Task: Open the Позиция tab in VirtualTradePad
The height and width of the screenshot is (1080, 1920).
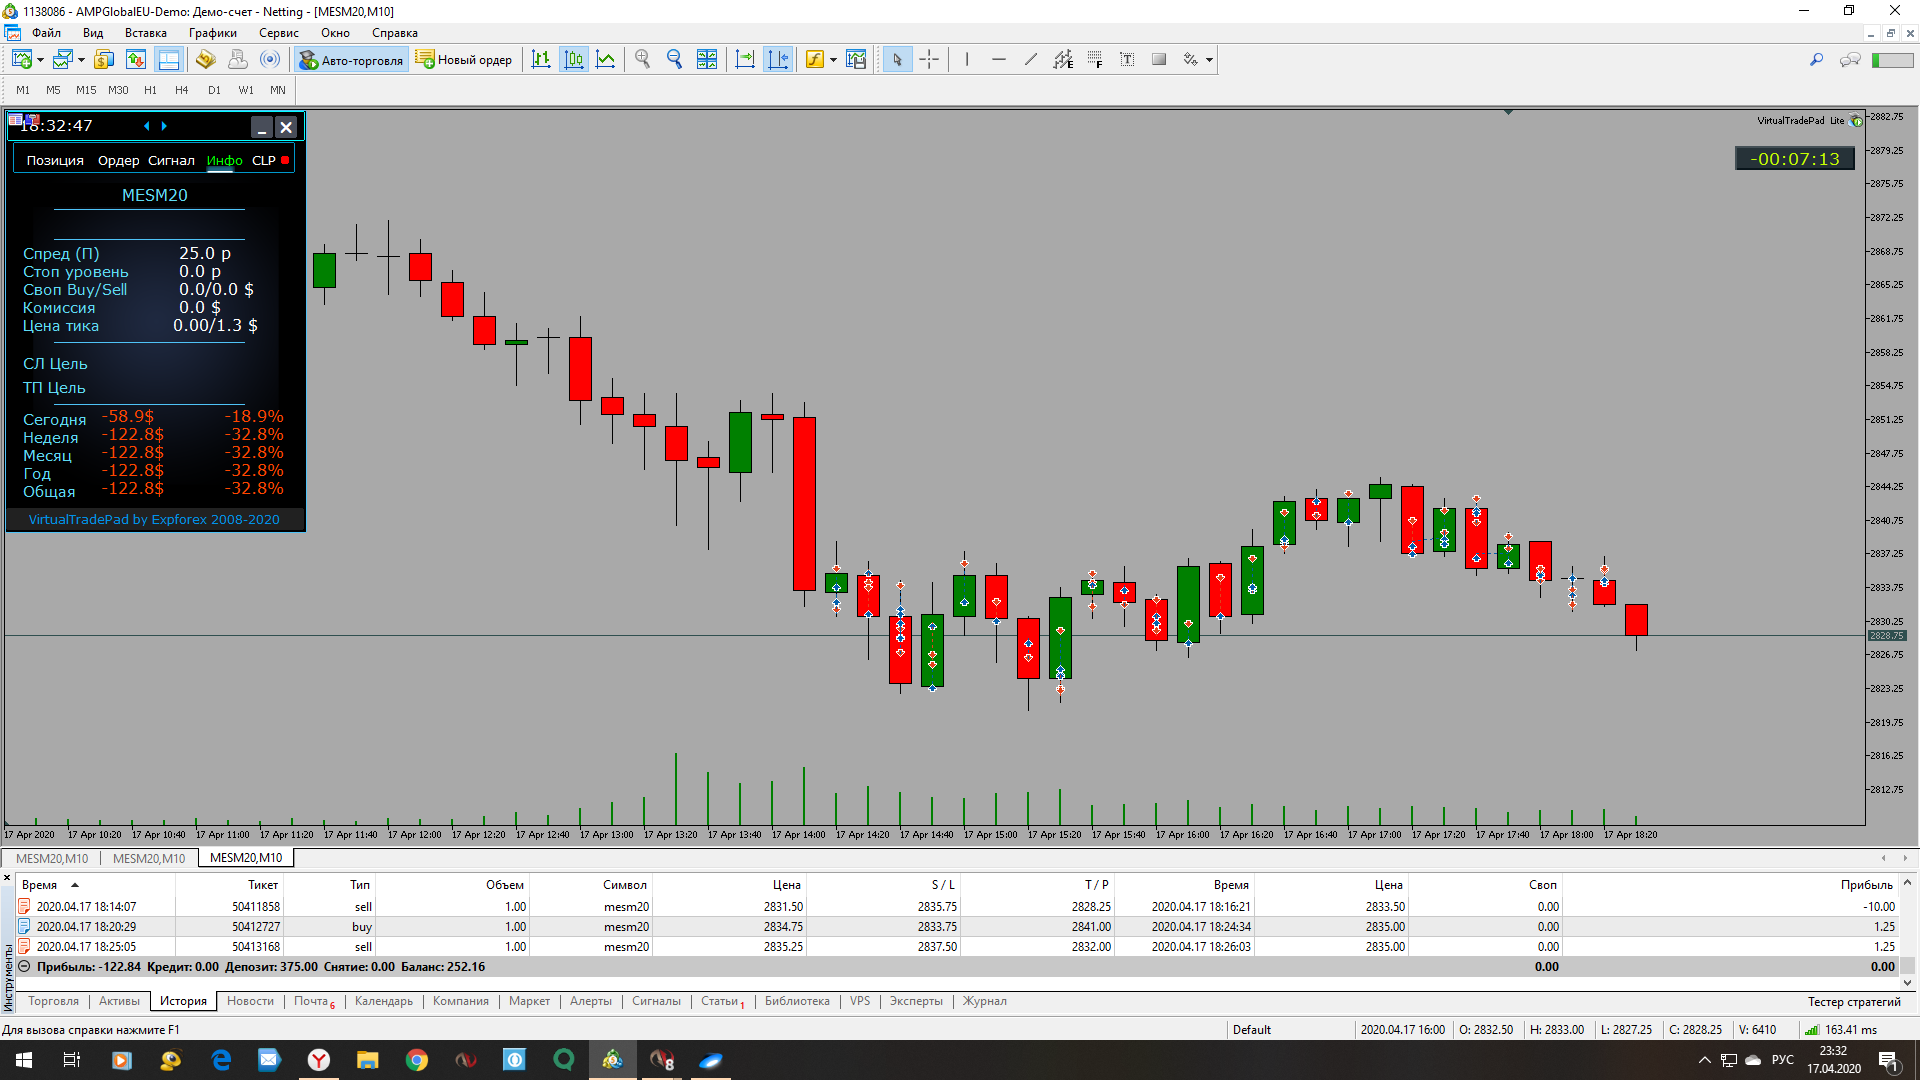Action: point(55,160)
